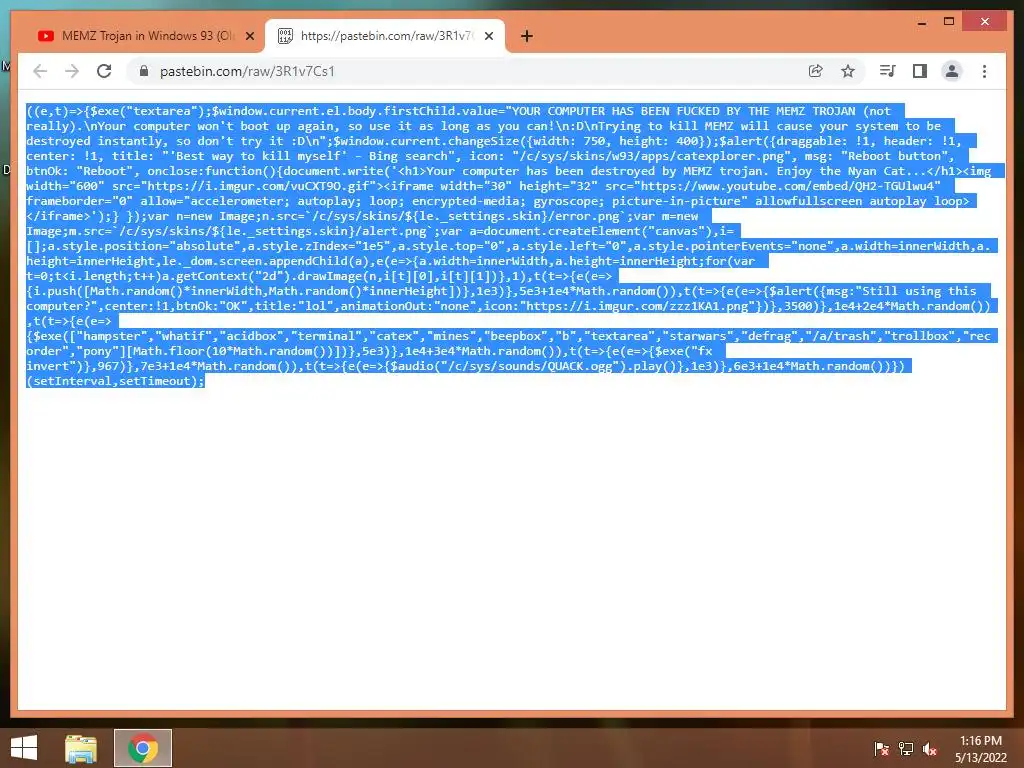Image resolution: width=1024 pixels, height=768 pixels.
Task: Click the text "Still using this"
Action: pos(920,291)
